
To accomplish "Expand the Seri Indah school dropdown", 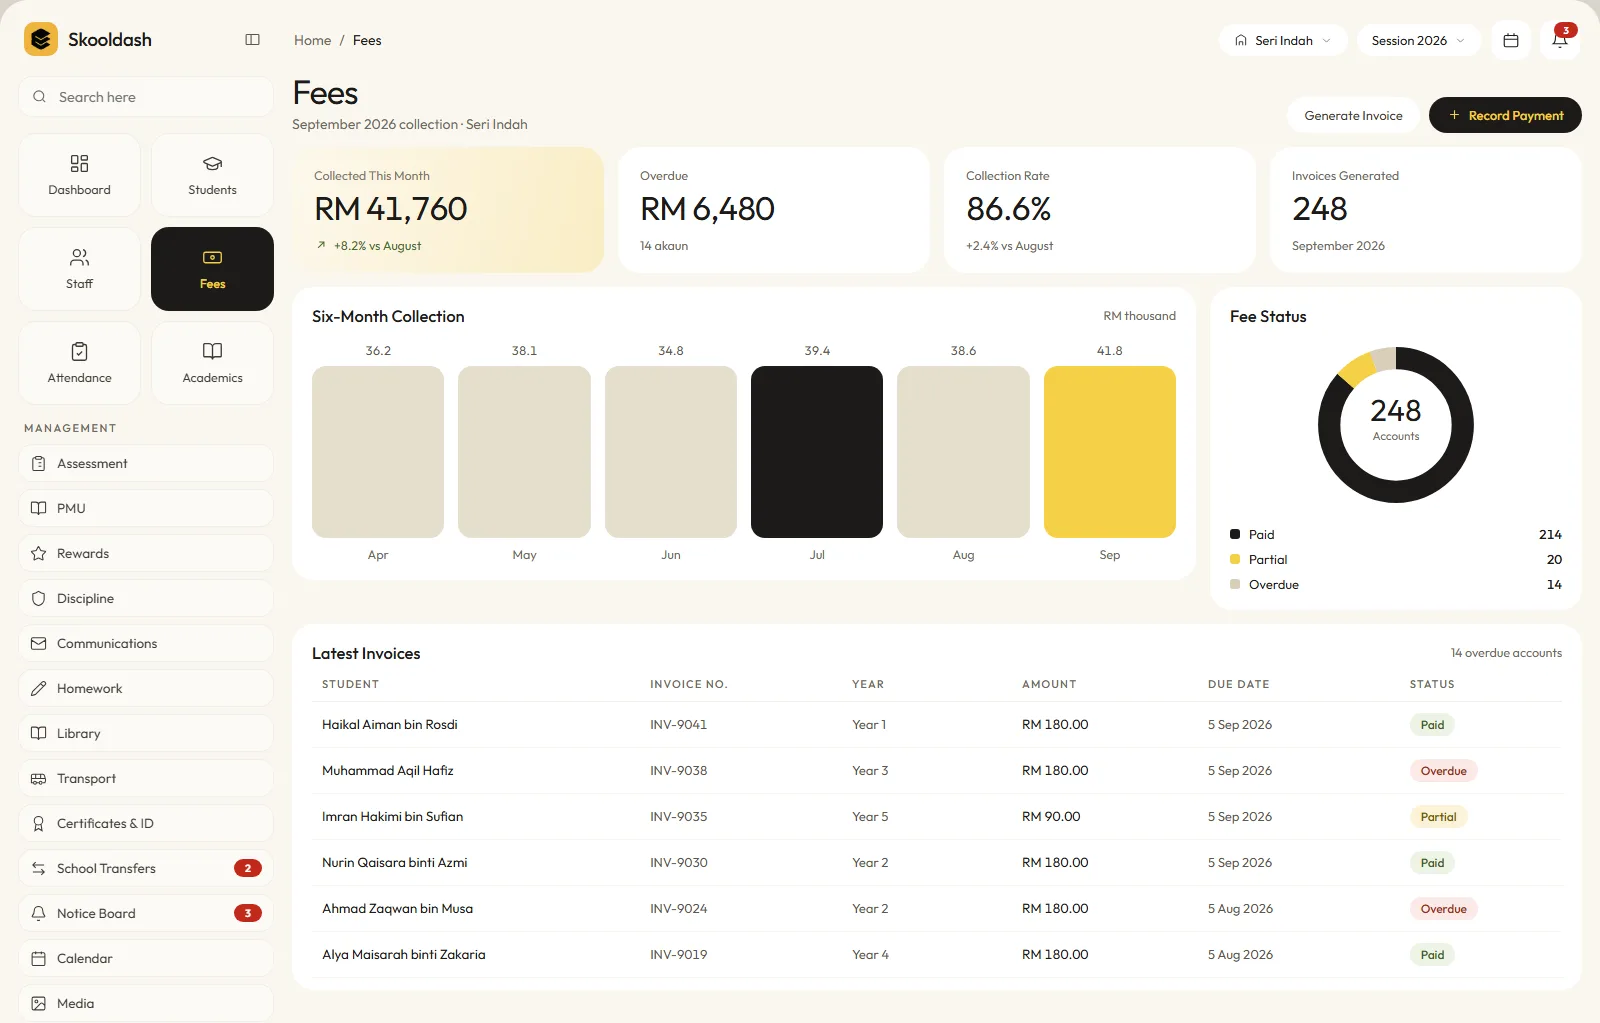I will (1283, 40).
